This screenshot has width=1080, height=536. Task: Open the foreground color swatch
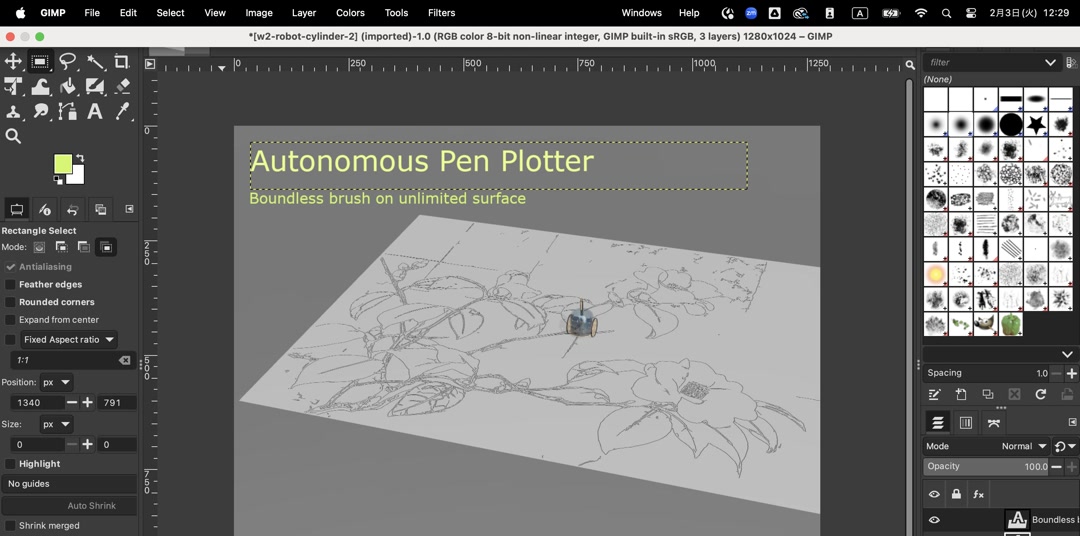point(63,164)
